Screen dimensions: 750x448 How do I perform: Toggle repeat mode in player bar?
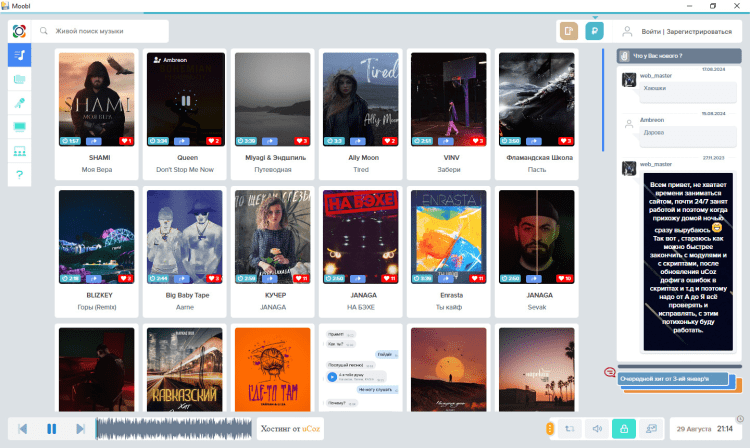(569, 429)
